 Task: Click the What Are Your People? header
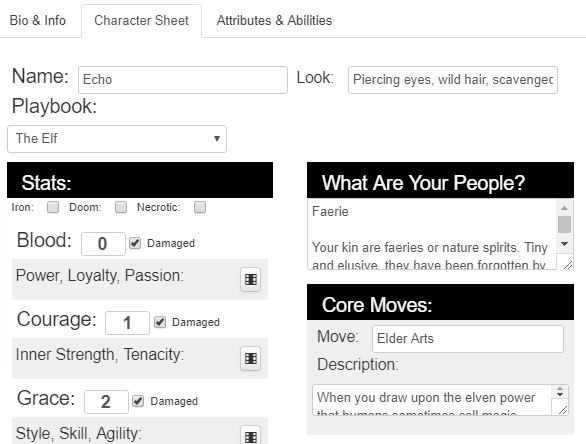click(x=440, y=180)
